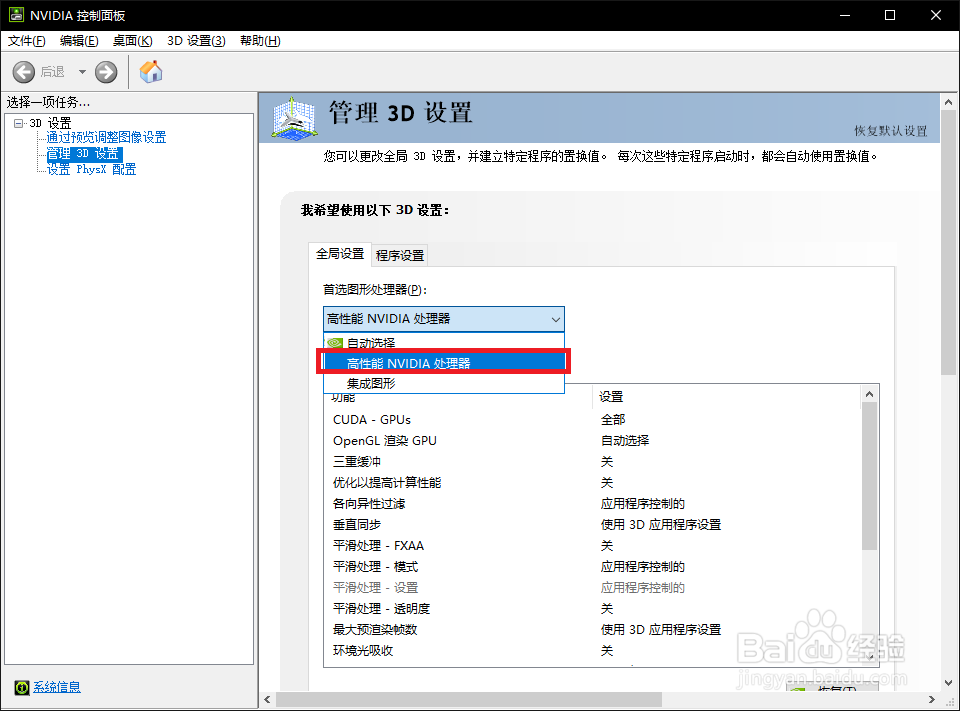Open the 文件(F) menu
The width and height of the screenshot is (960, 711).
pyautogui.click(x=26, y=41)
